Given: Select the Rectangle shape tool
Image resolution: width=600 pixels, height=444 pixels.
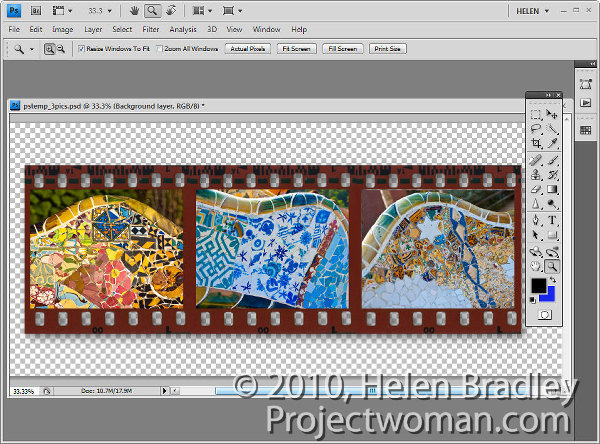Looking at the screenshot, I should tap(552, 235).
